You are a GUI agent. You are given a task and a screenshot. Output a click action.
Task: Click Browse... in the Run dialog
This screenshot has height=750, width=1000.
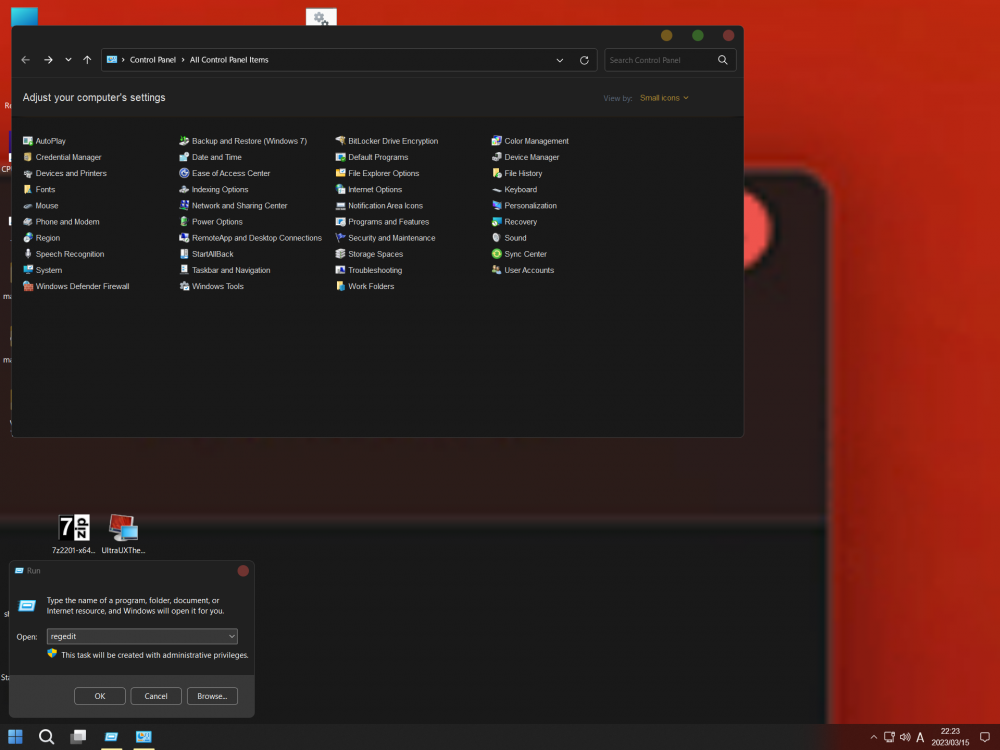click(x=212, y=696)
